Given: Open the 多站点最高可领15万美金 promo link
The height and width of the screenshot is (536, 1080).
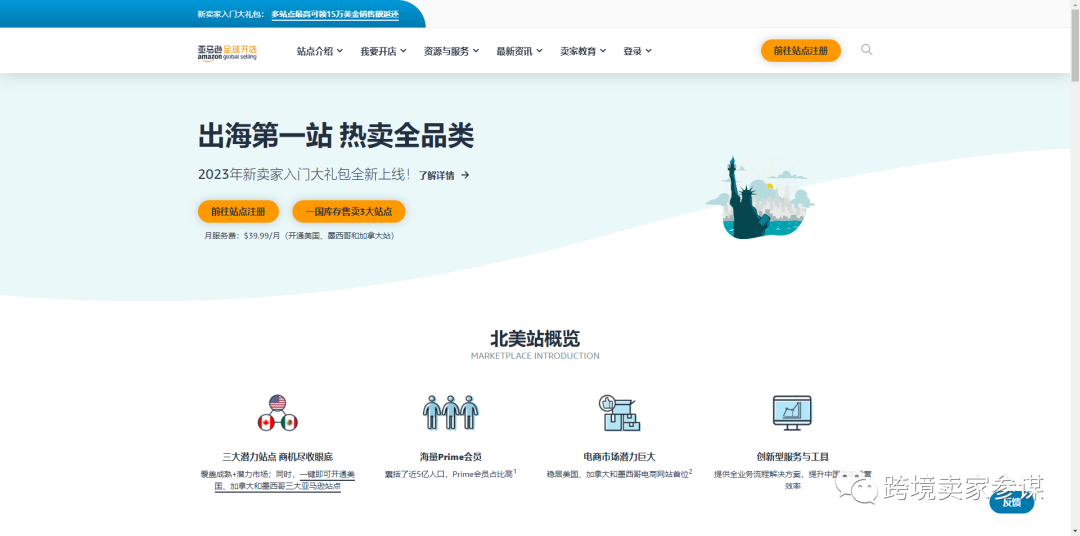Looking at the screenshot, I should point(335,14).
